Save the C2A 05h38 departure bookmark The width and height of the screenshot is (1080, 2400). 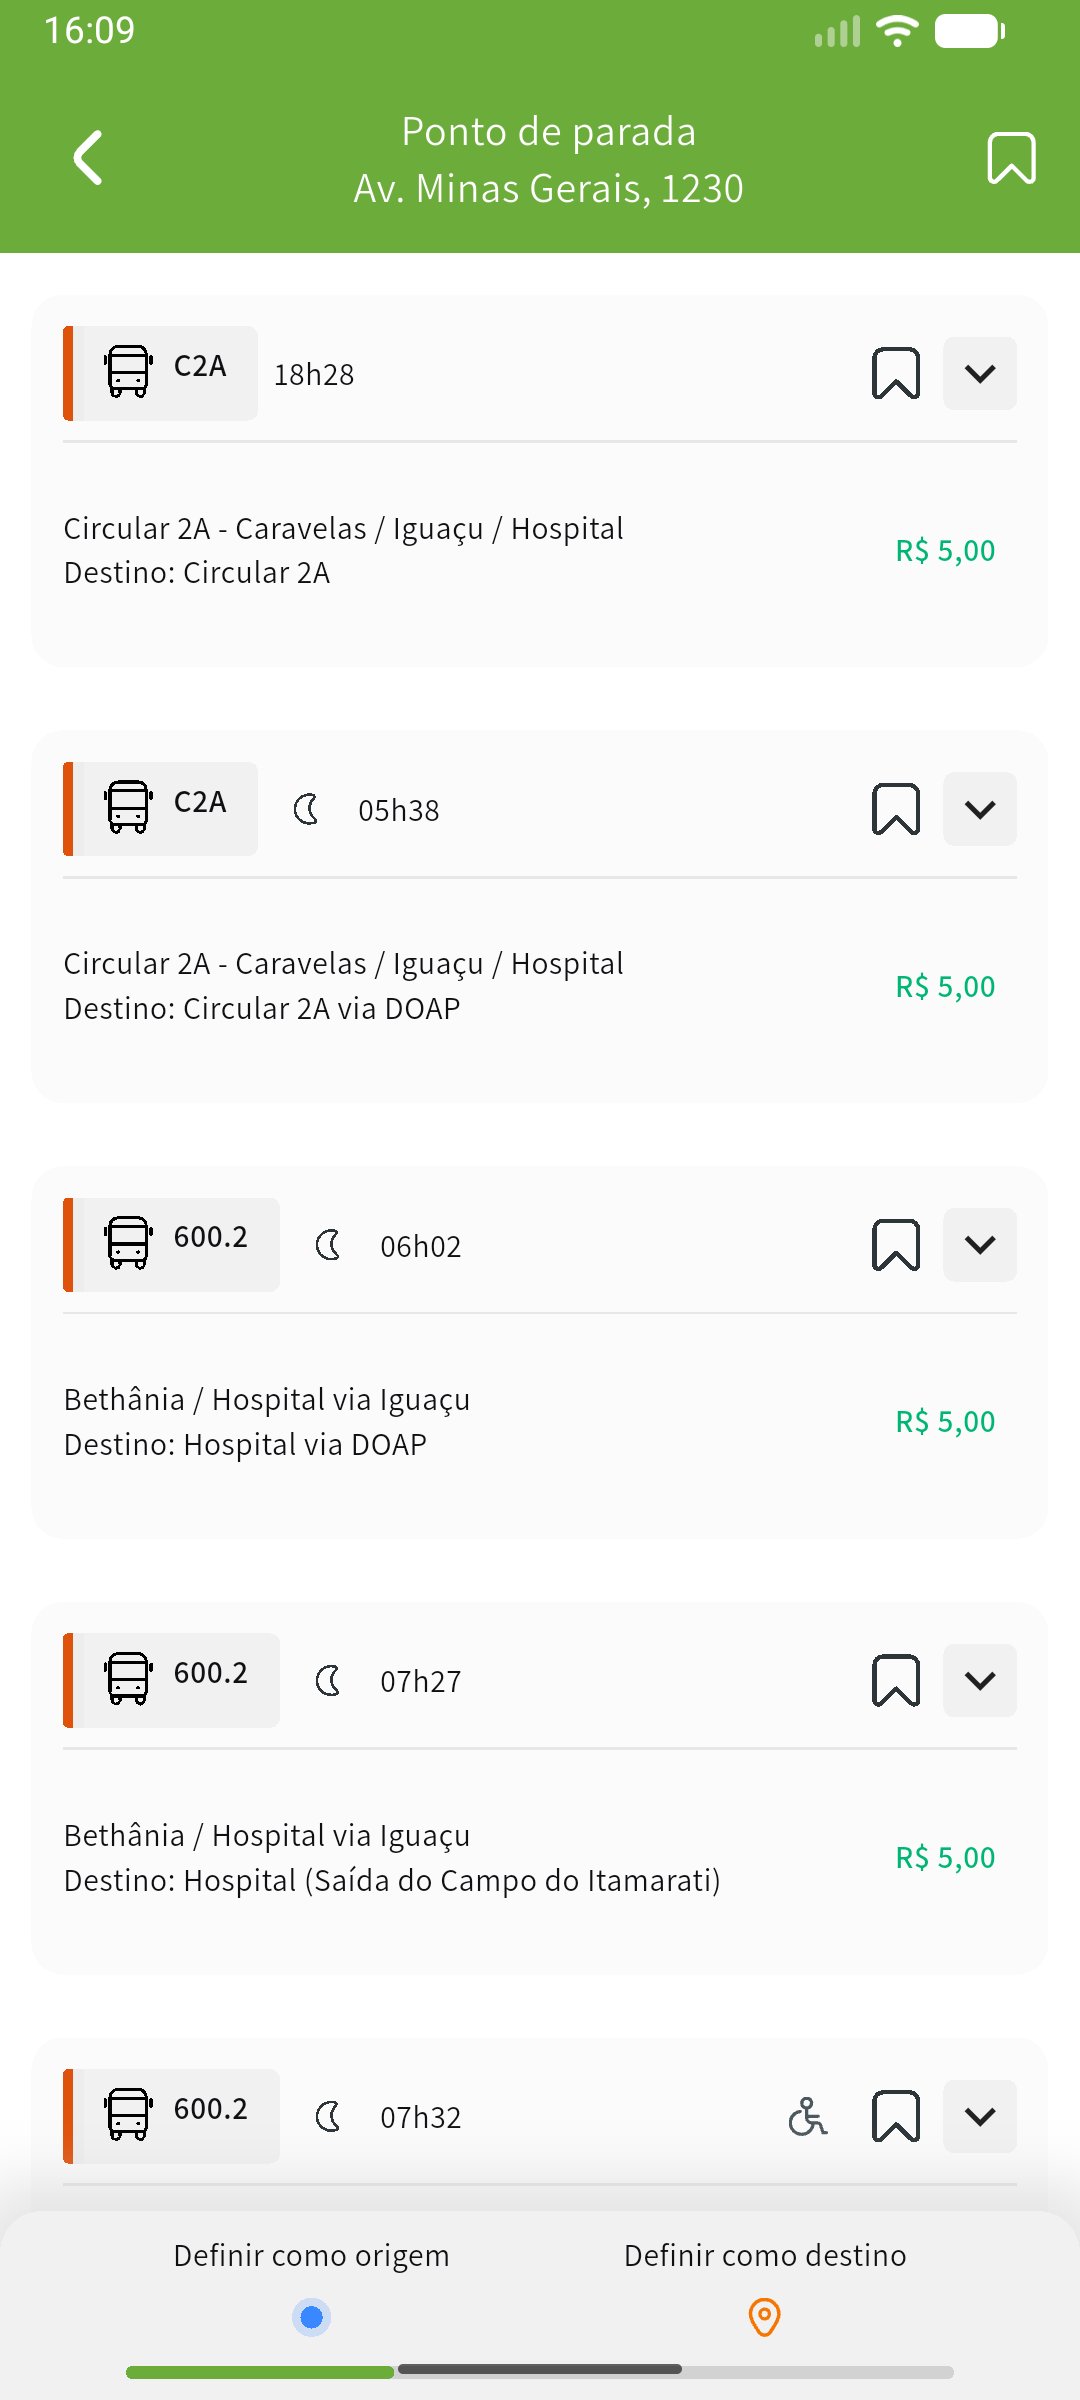pos(896,809)
